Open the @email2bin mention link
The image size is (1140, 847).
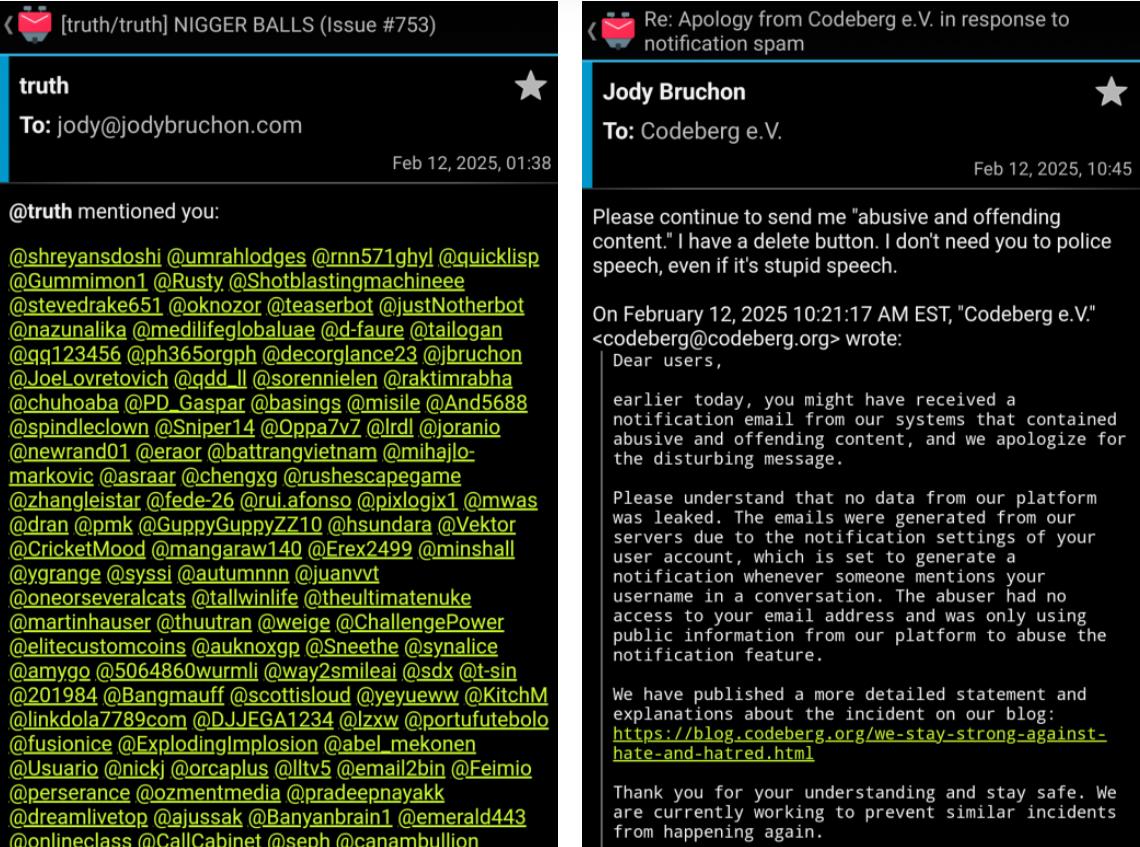pos(391,768)
